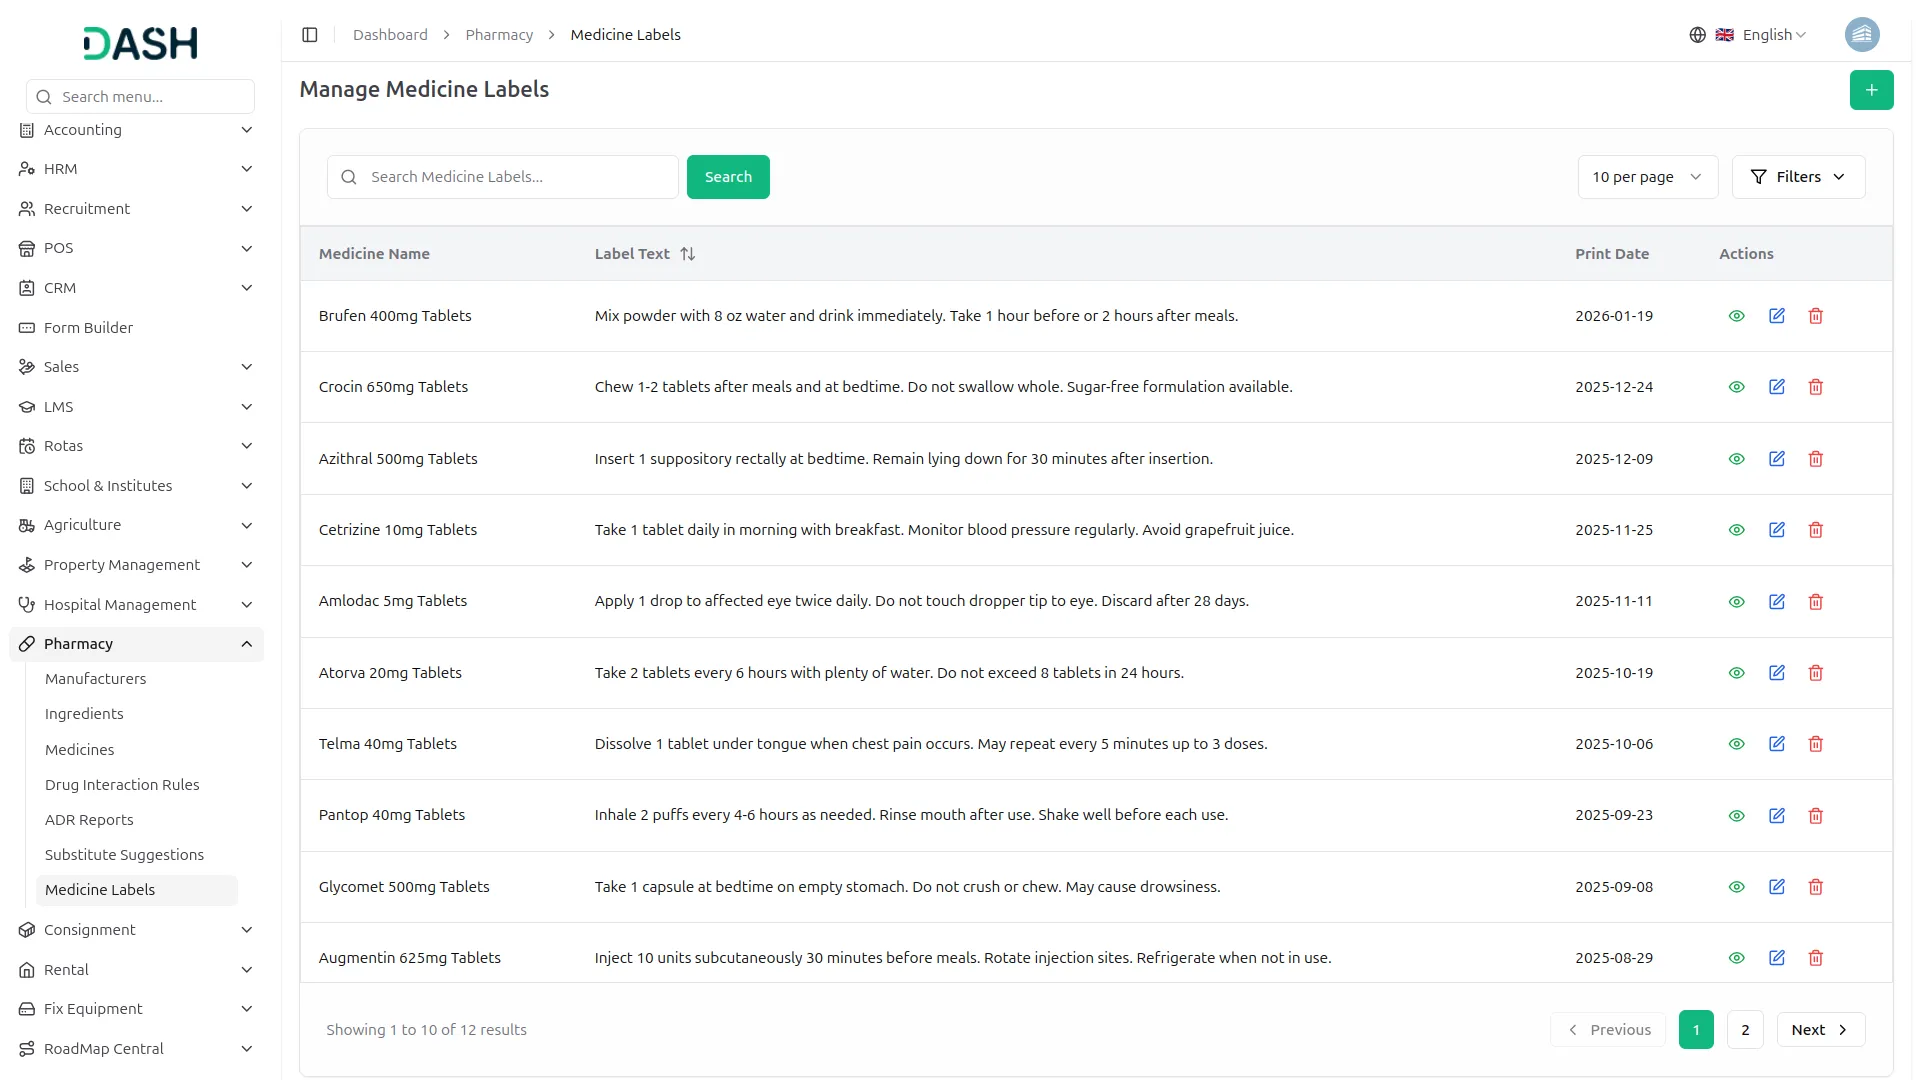Screen dimensions: 1920x1080
Task: Expand the Filters dropdown
Action: pos(1797,177)
